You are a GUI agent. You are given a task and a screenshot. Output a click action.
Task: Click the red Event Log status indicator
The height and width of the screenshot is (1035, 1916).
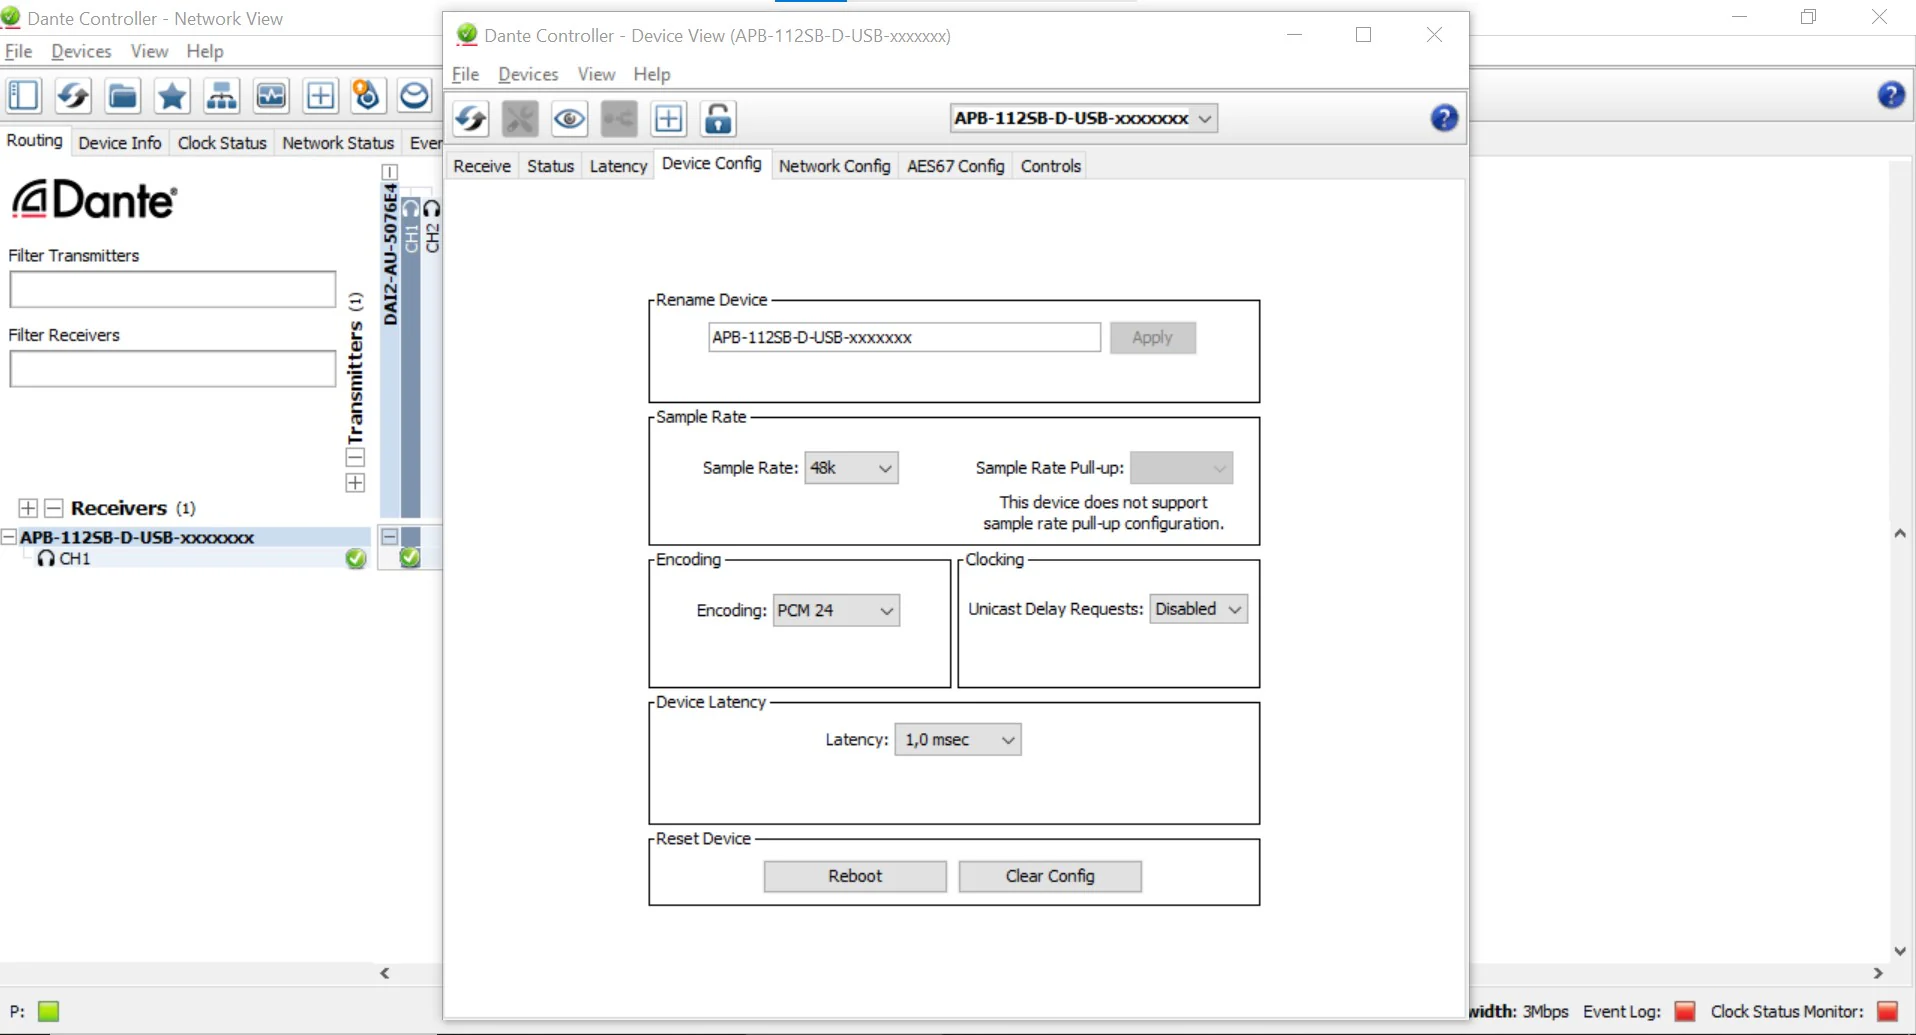pos(1684,1011)
